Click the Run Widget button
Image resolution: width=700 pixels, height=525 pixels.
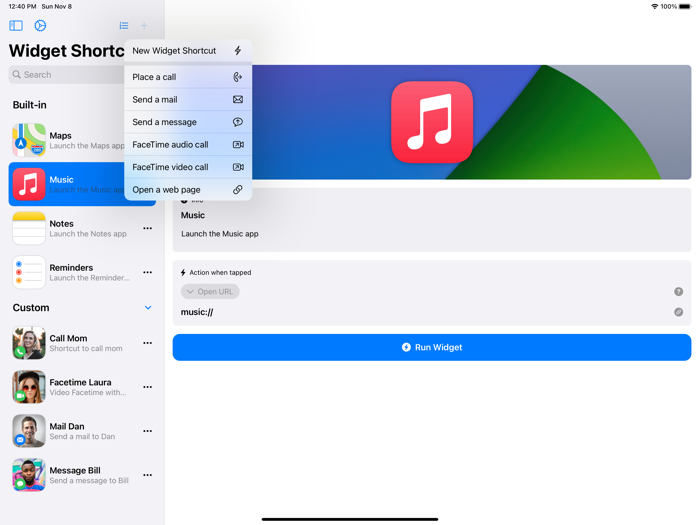(432, 347)
